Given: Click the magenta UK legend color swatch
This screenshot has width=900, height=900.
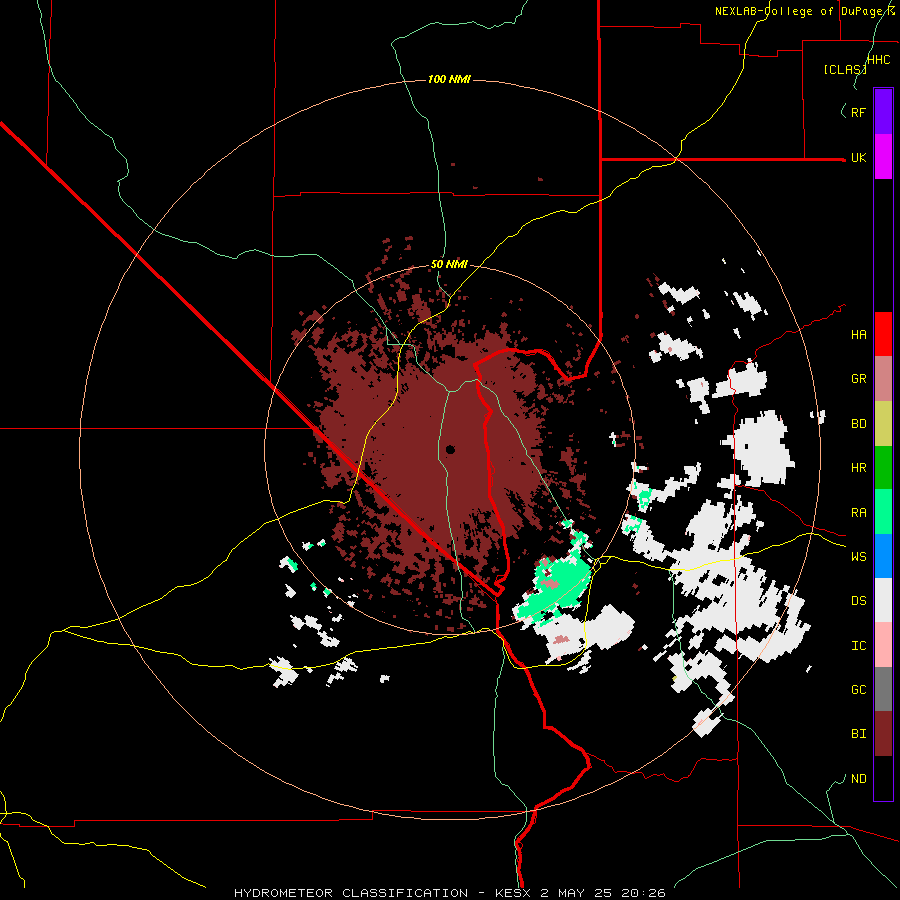Looking at the screenshot, I should click(x=883, y=157).
